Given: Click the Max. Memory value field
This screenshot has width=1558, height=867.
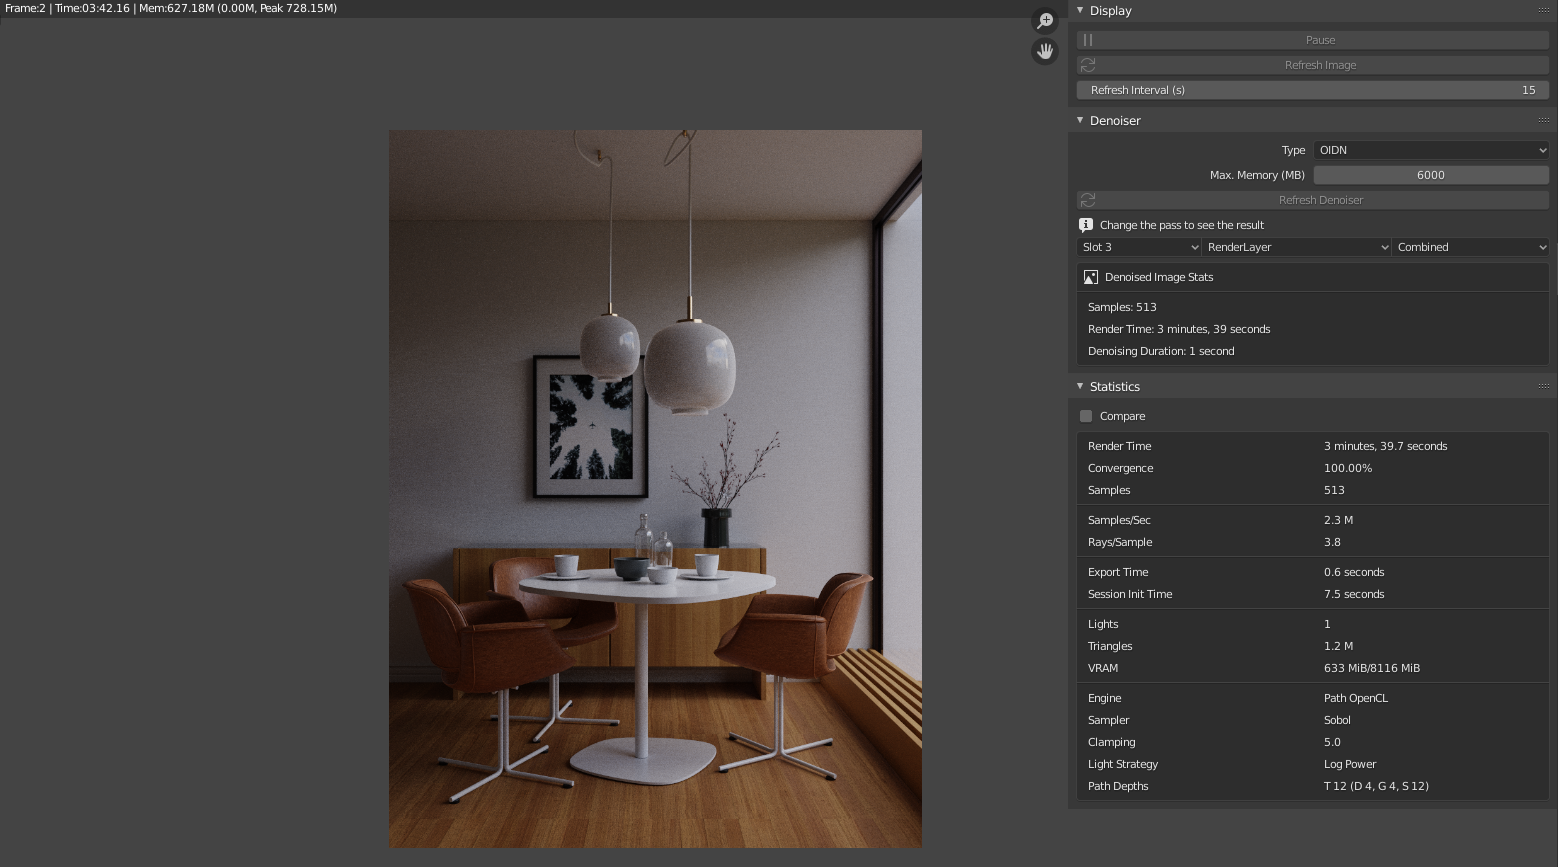Looking at the screenshot, I should pyautogui.click(x=1430, y=175).
